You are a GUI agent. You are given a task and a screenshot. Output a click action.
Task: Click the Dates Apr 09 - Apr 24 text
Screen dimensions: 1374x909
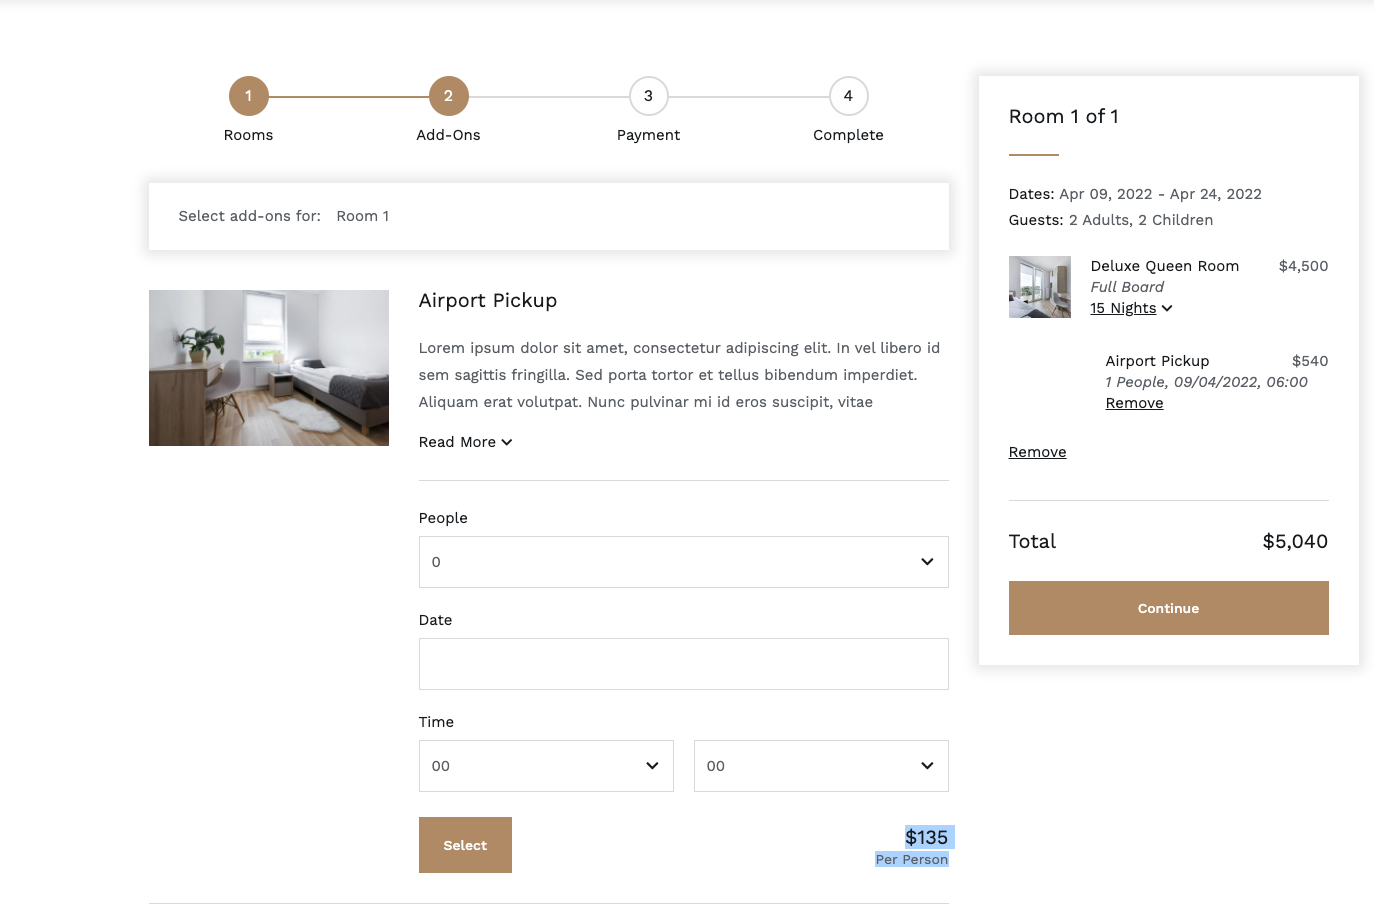[x=1135, y=194]
